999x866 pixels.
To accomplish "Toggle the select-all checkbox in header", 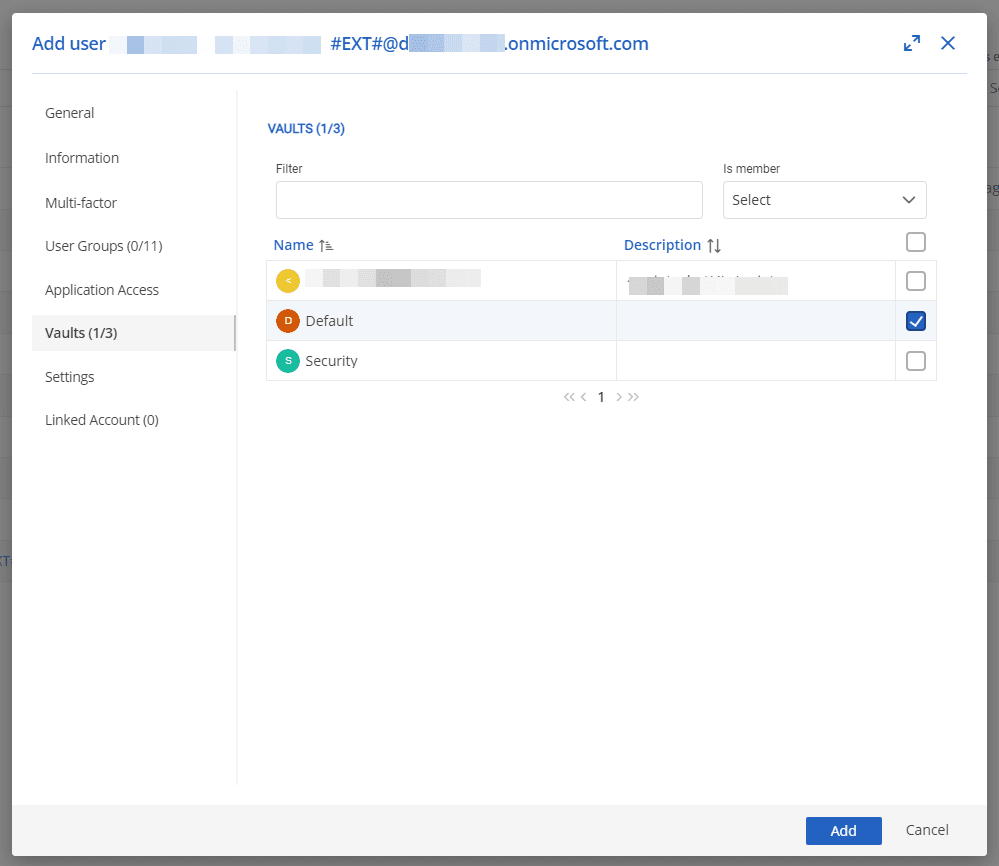I will click(x=915, y=242).
